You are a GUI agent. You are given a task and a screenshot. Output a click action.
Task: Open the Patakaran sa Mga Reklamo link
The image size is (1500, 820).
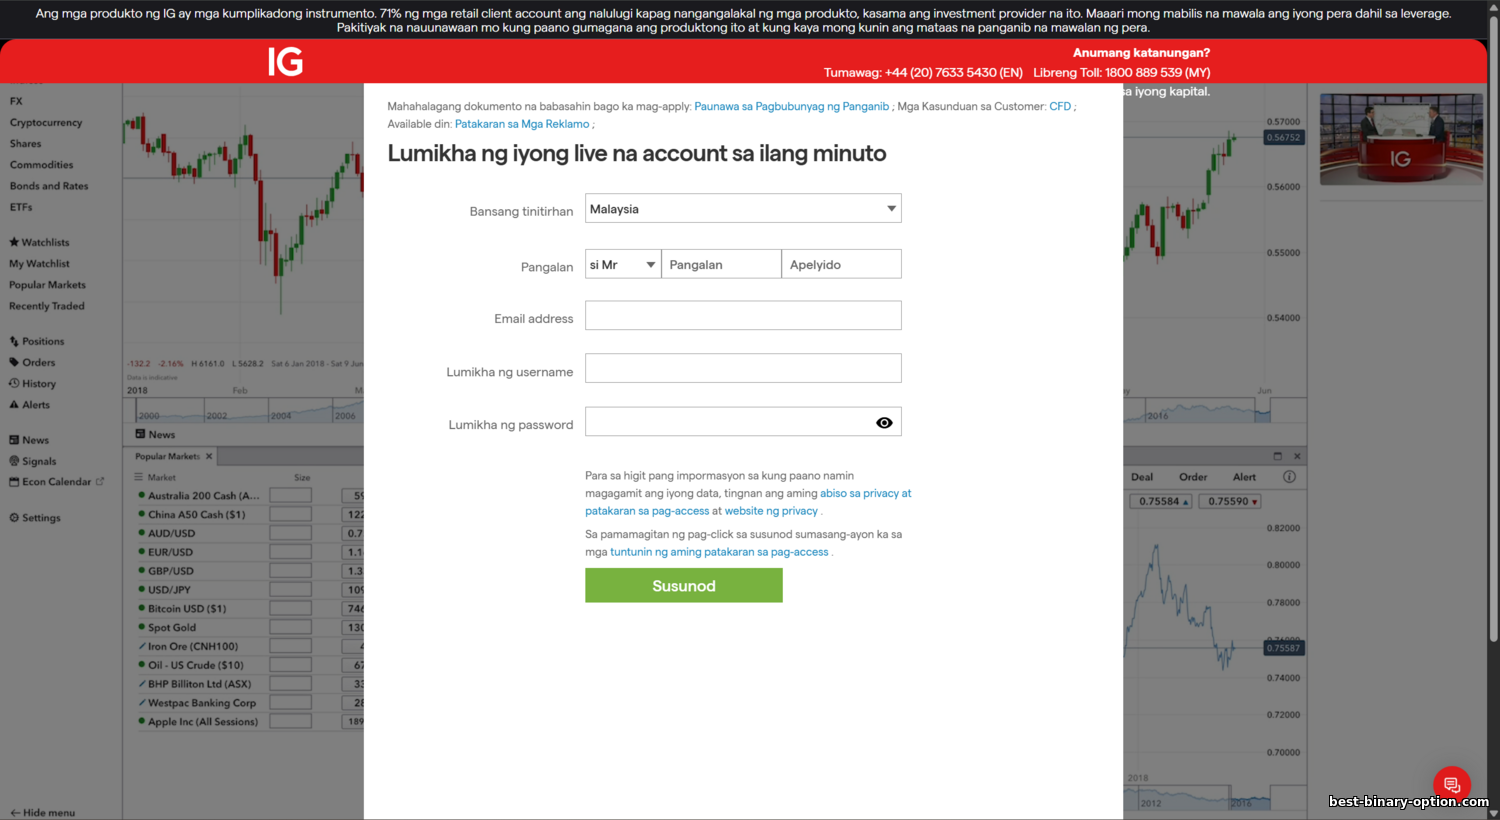[x=522, y=124]
